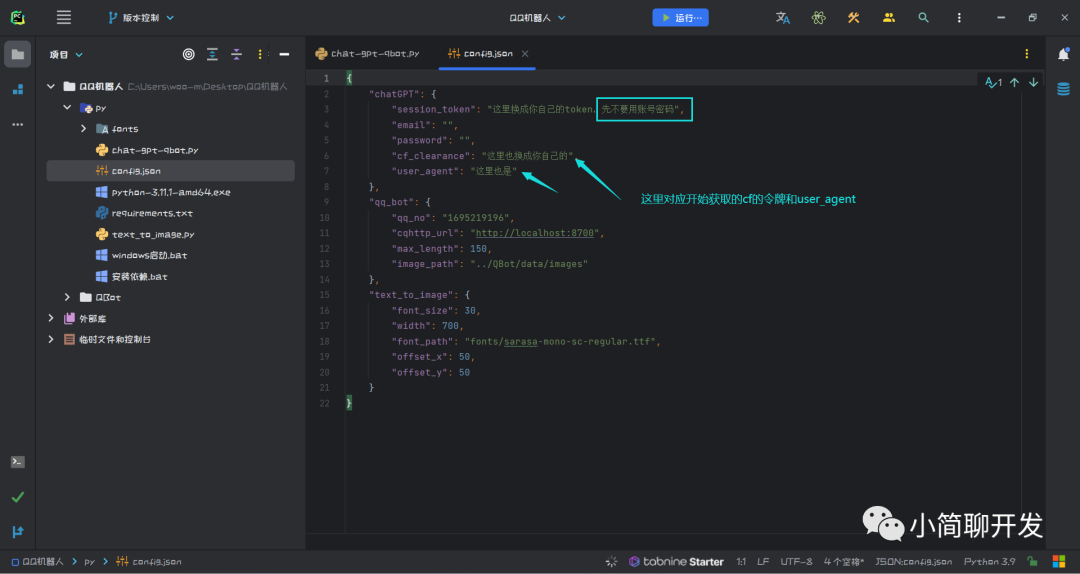The image size is (1080, 574).
Task: Click the 1:1 cursor position indicator
Action: point(740,562)
